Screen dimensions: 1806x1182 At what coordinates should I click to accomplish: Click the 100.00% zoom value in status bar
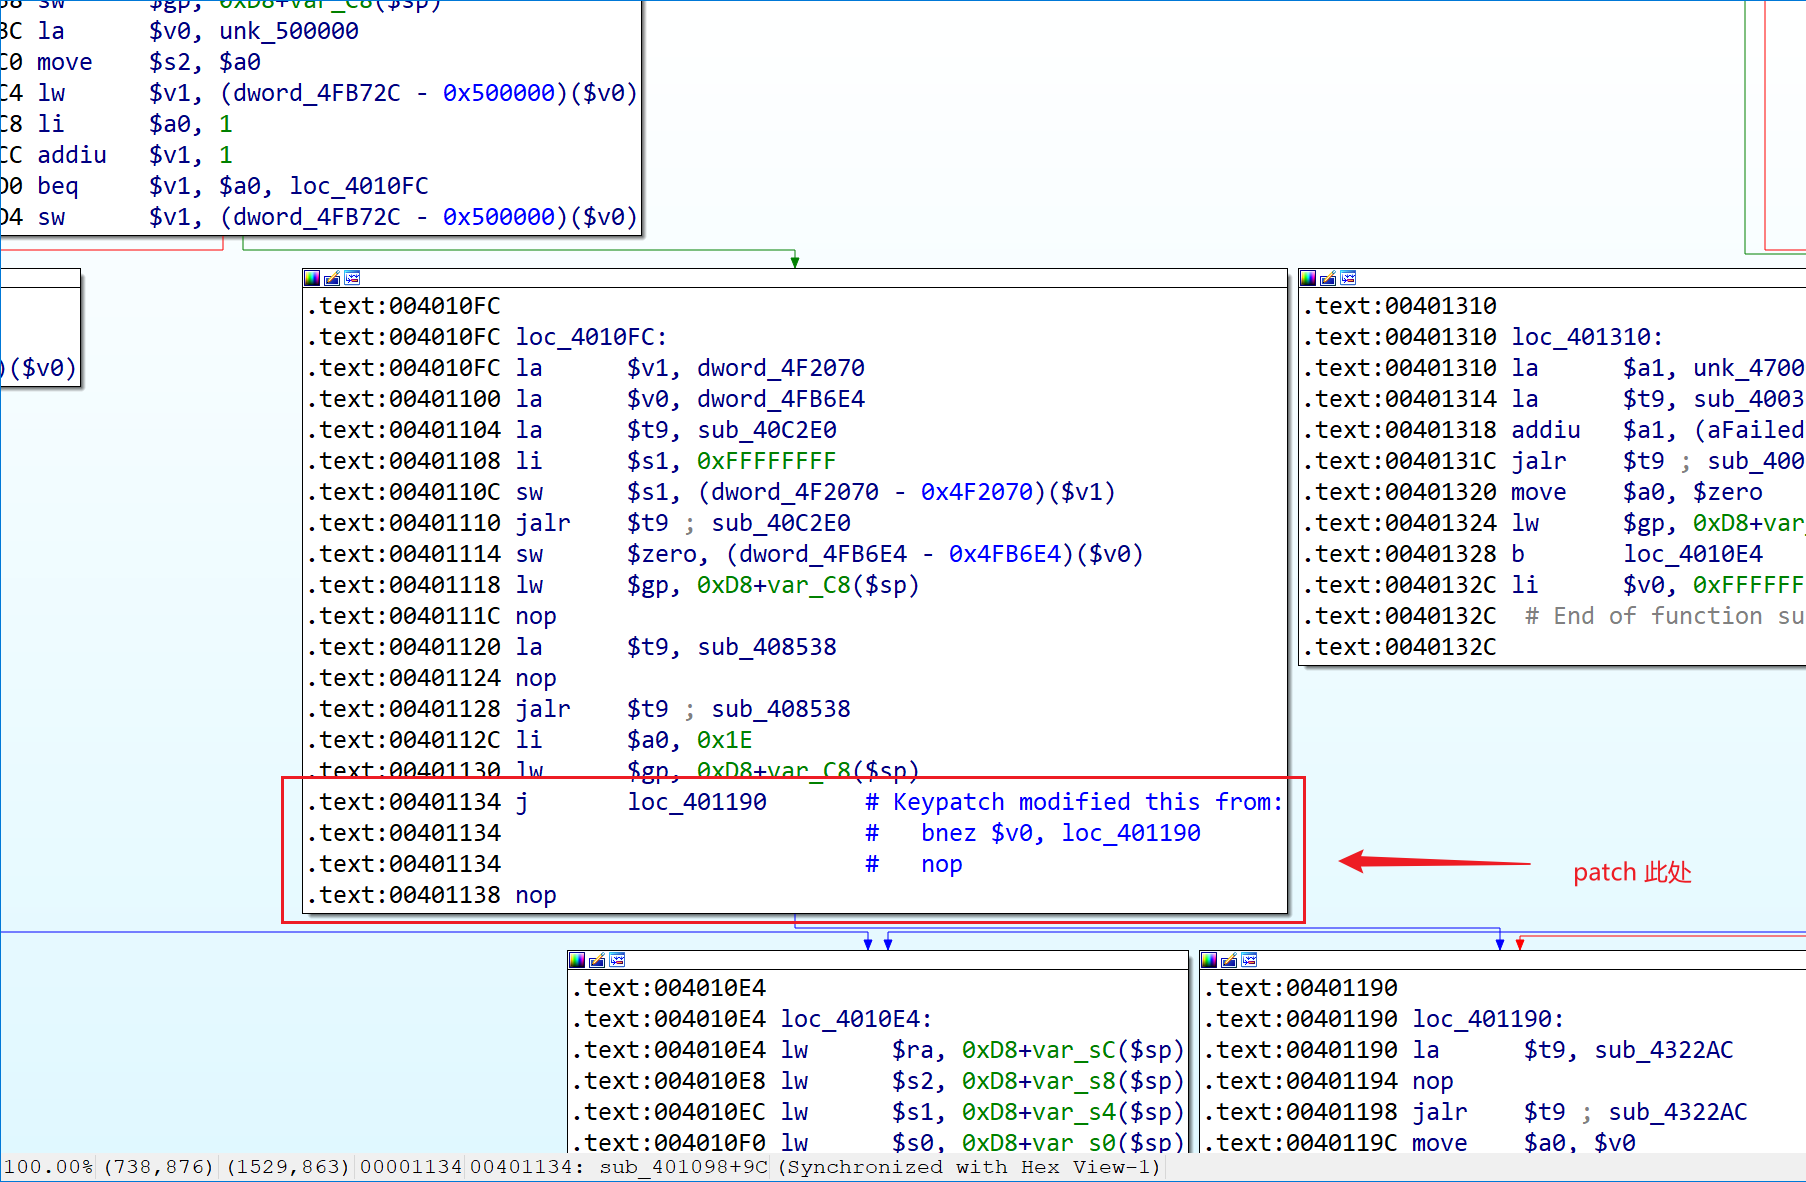tap(49, 1167)
